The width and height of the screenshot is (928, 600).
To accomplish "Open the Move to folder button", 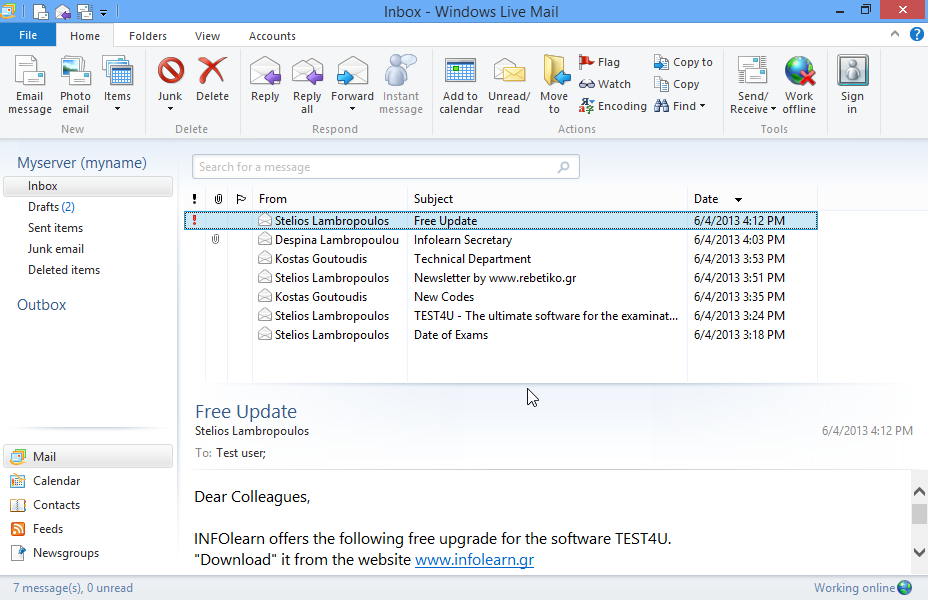I will 555,84.
